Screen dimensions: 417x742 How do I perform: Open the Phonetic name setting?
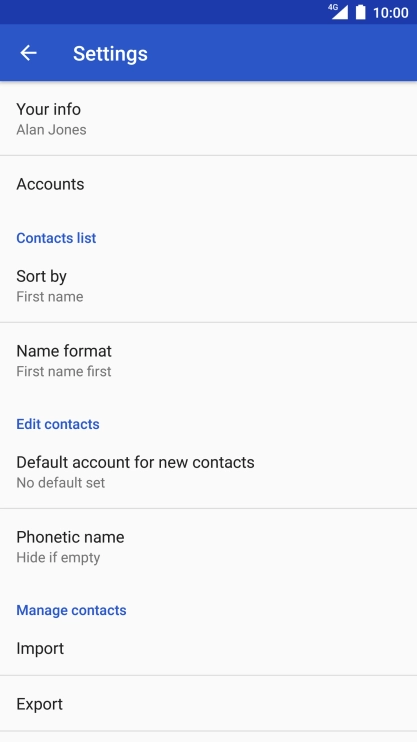click(208, 547)
